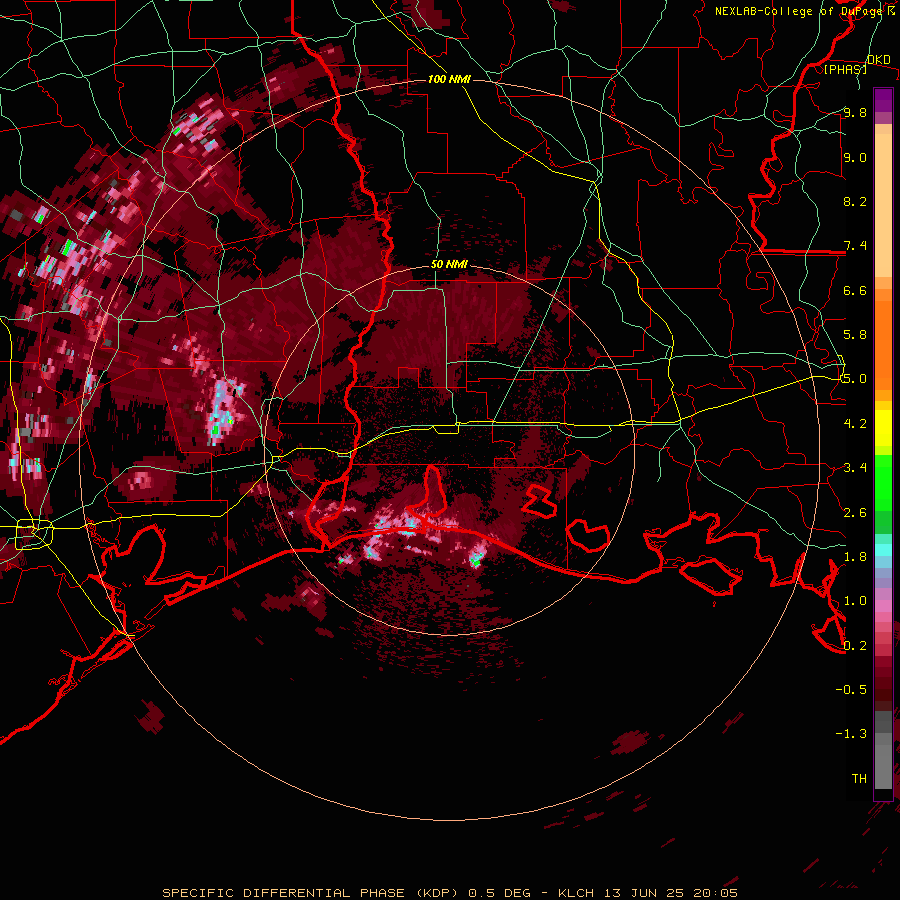Click the 50 NMI range ring label

[x=449, y=265]
